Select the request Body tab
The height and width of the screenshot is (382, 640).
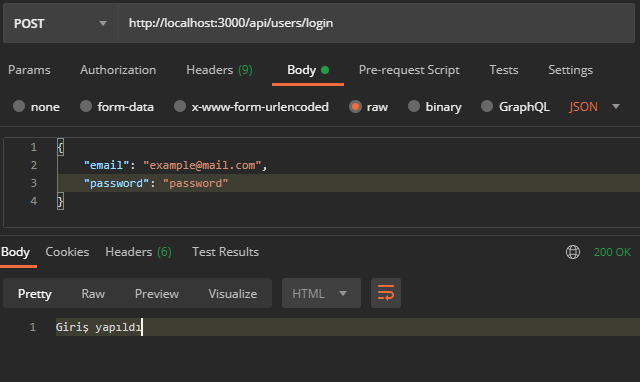[x=308, y=70]
